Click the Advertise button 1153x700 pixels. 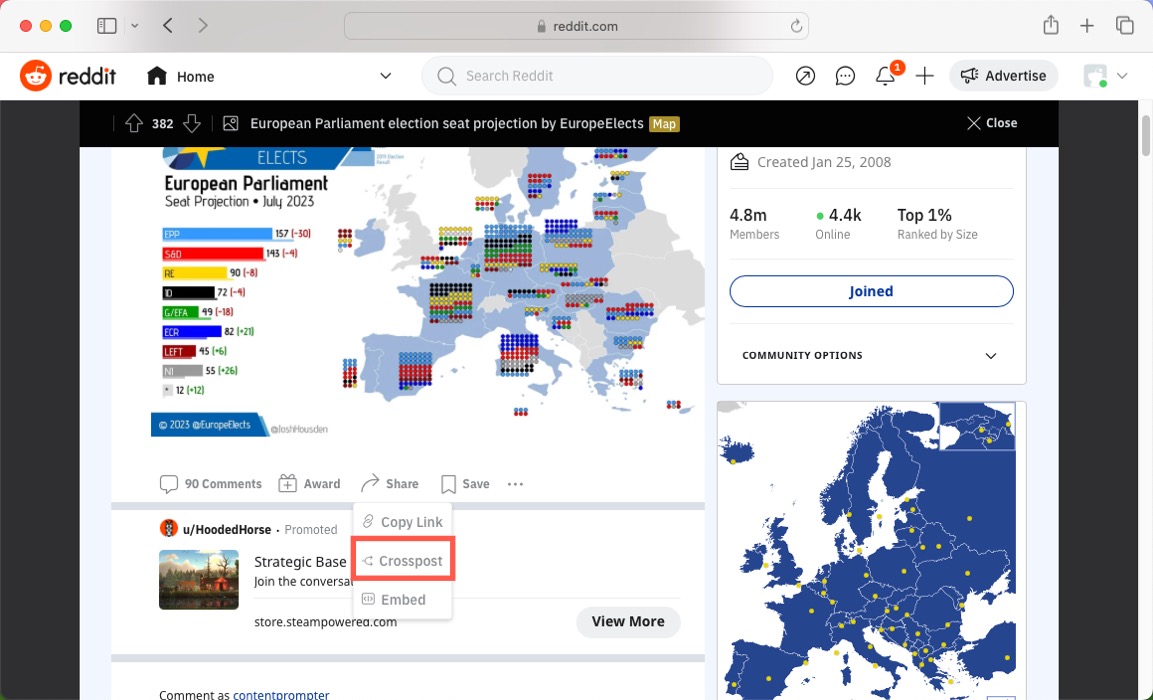tap(1003, 76)
